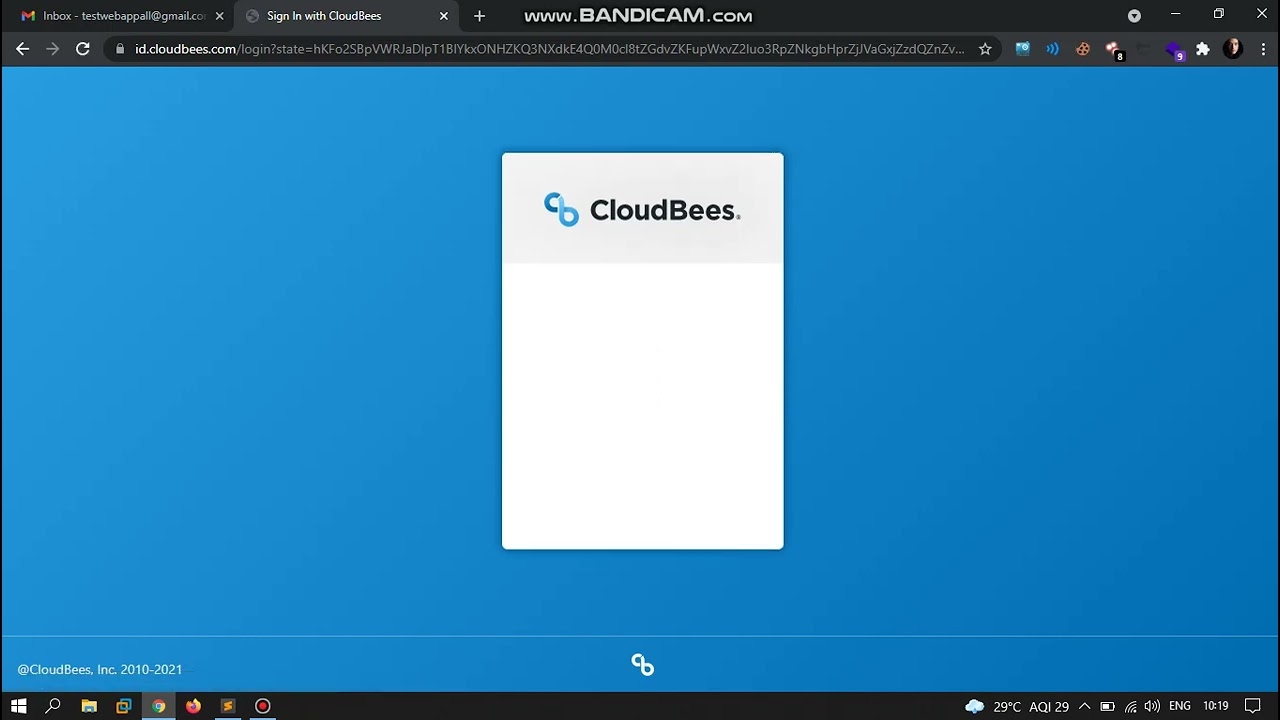
Task: Open the purple extension with badge 9
Action: (x=1174, y=50)
